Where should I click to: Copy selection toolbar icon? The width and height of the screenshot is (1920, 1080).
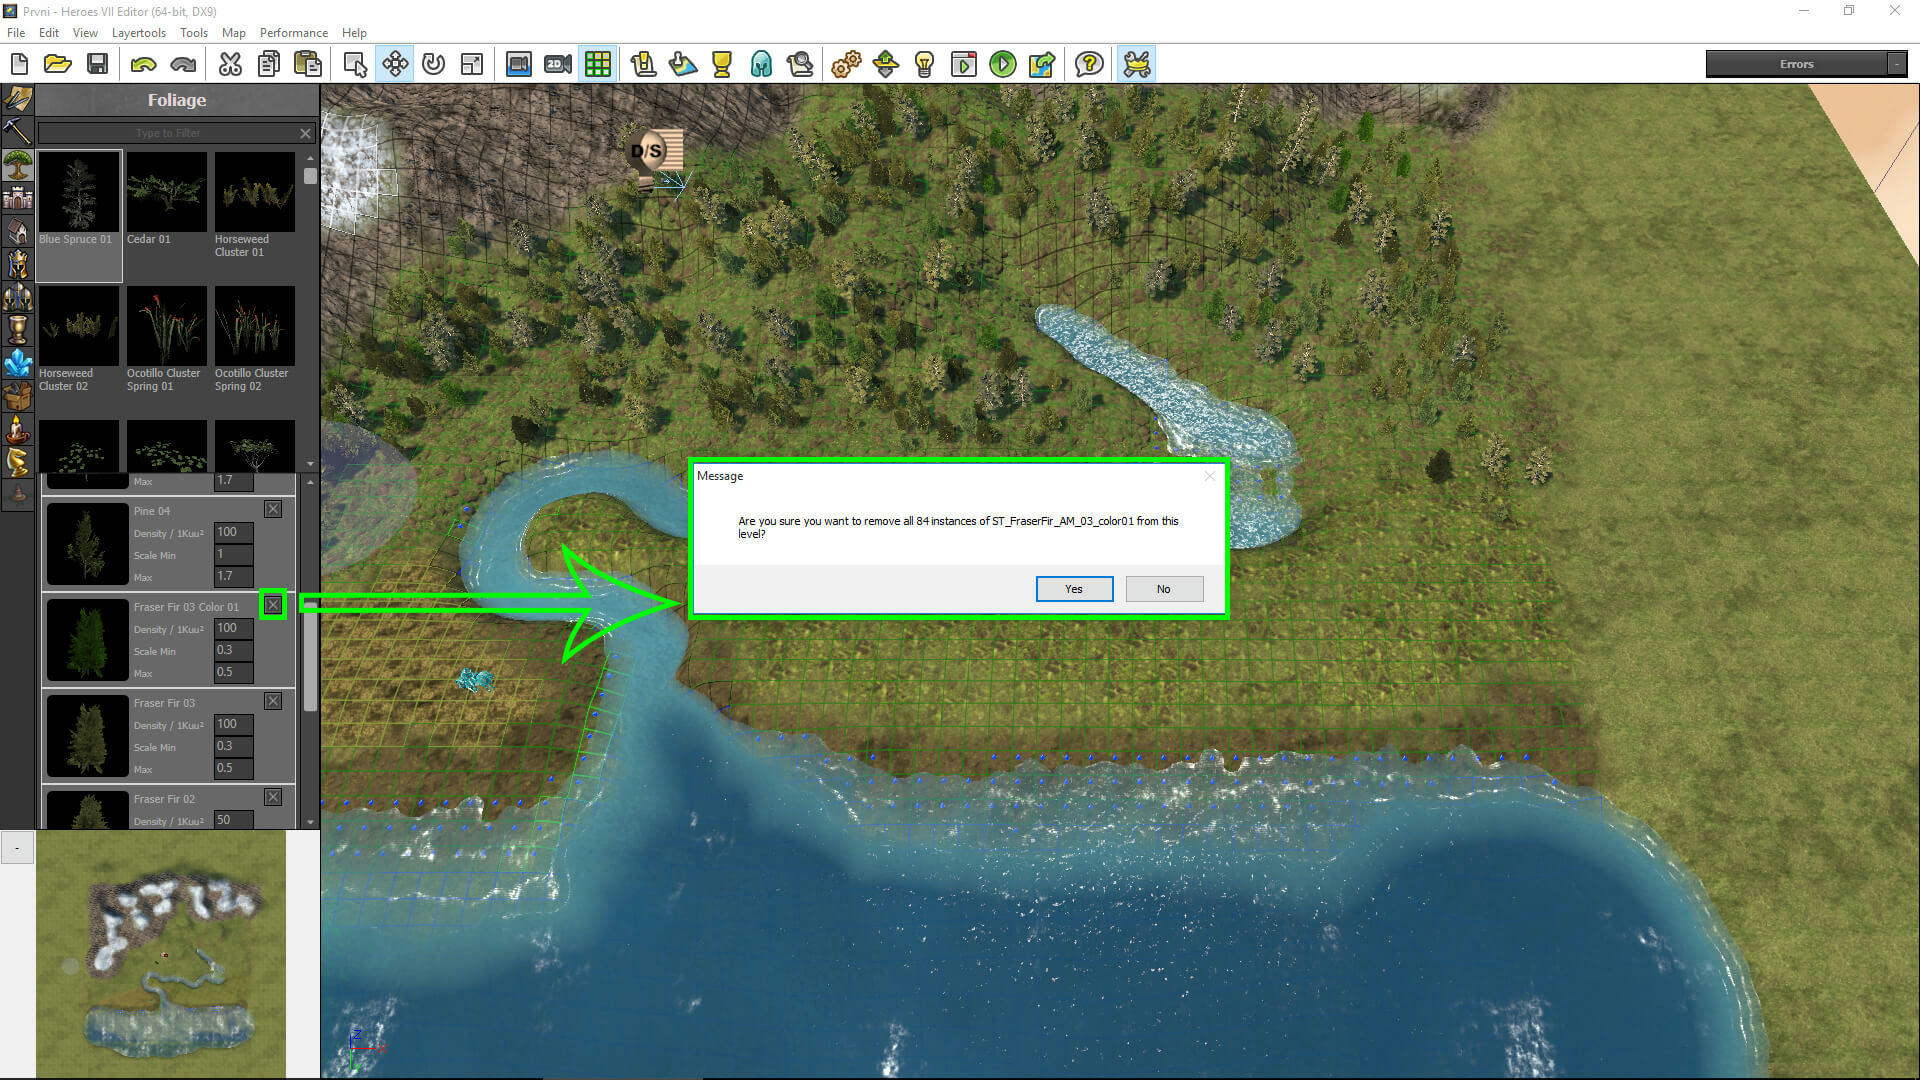point(268,64)
